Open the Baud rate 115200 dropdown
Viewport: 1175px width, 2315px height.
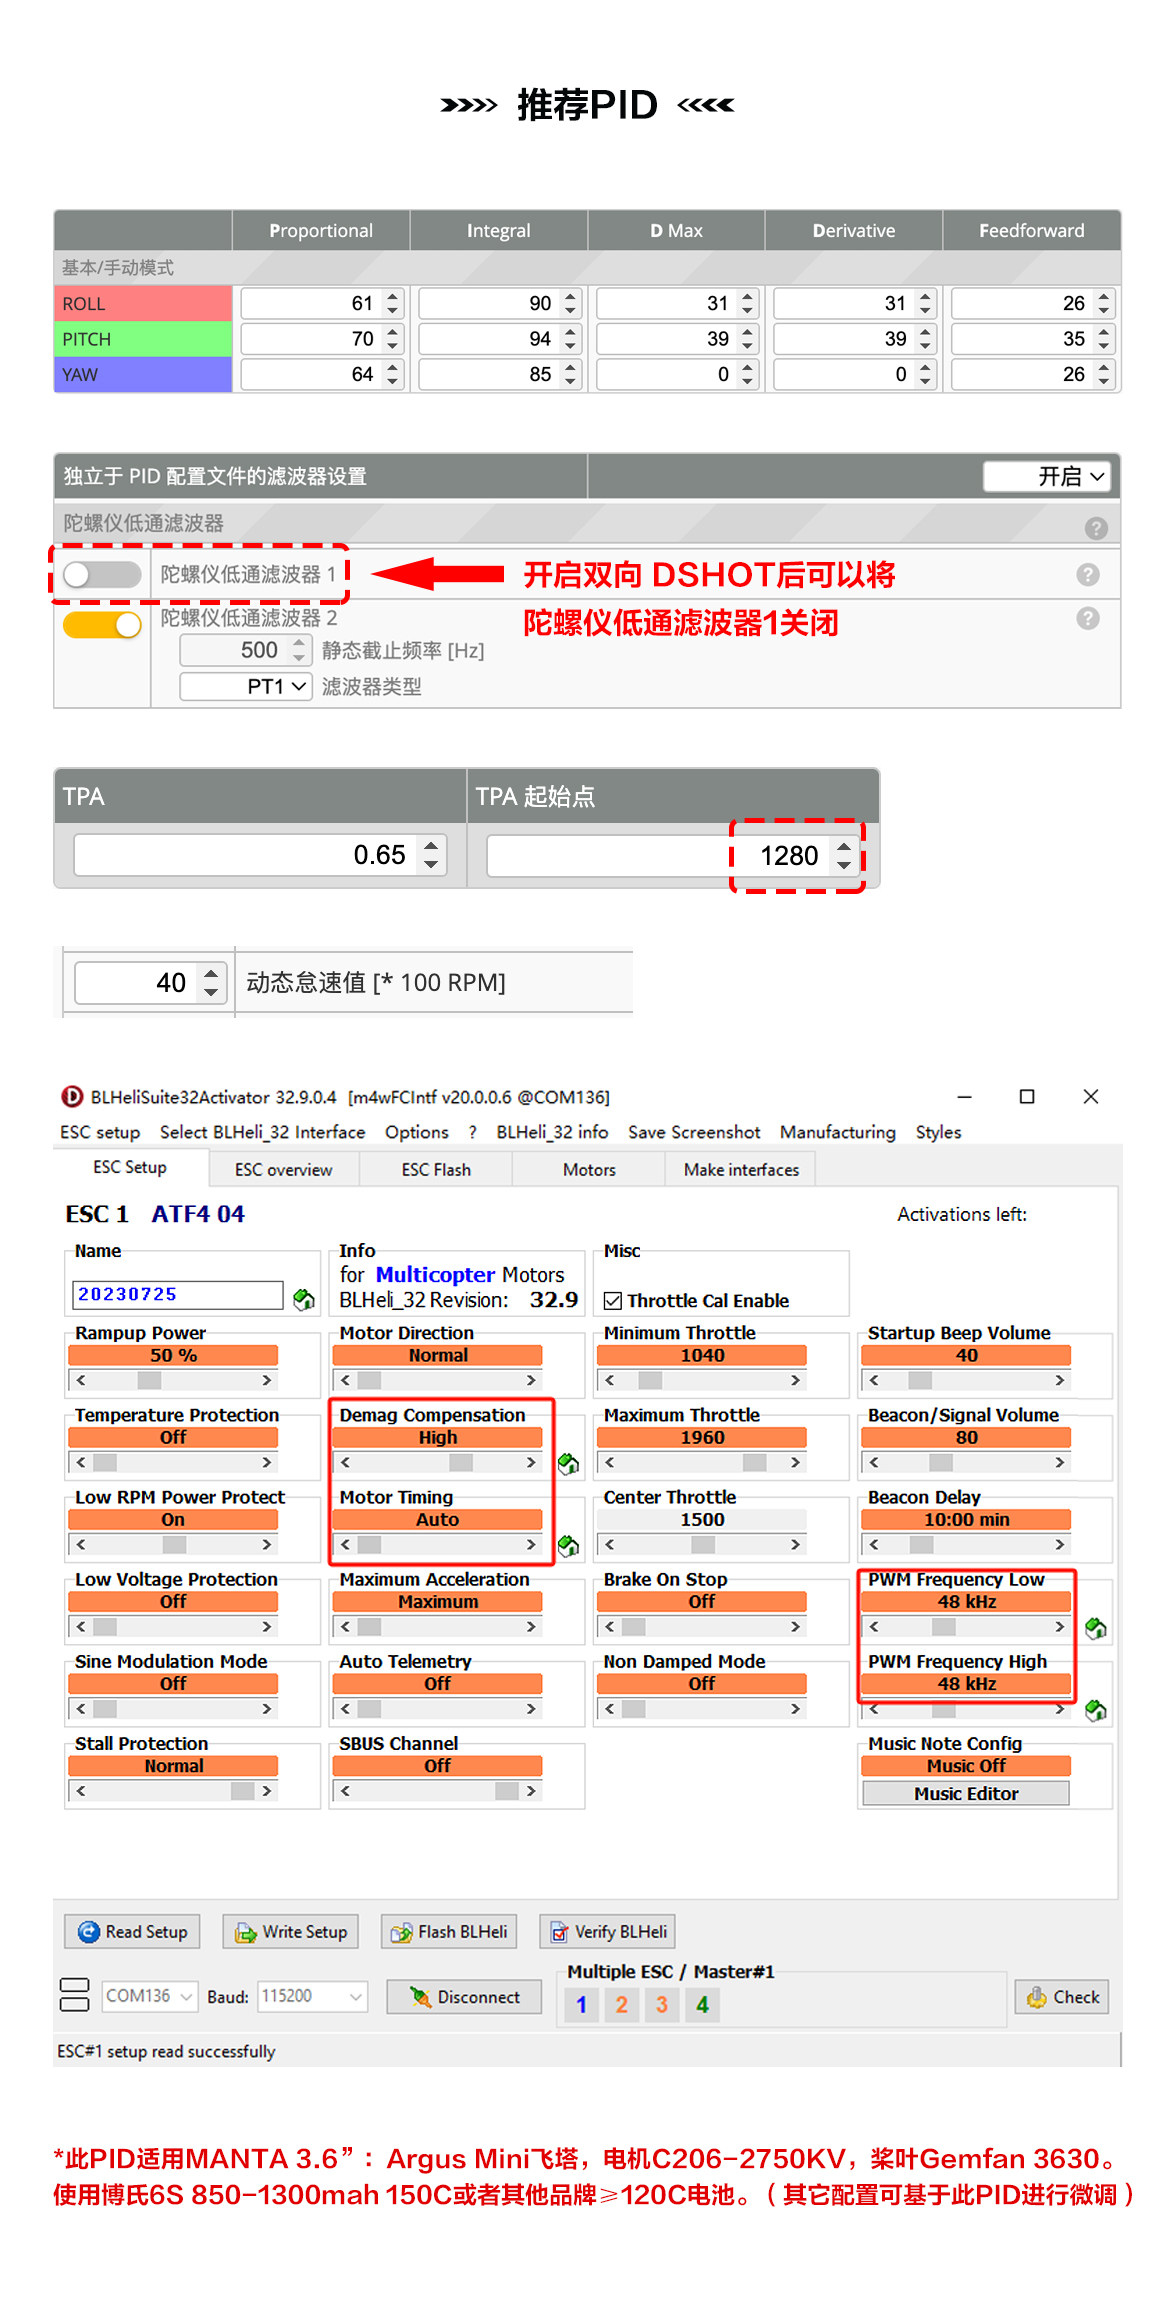point(312,1995)
